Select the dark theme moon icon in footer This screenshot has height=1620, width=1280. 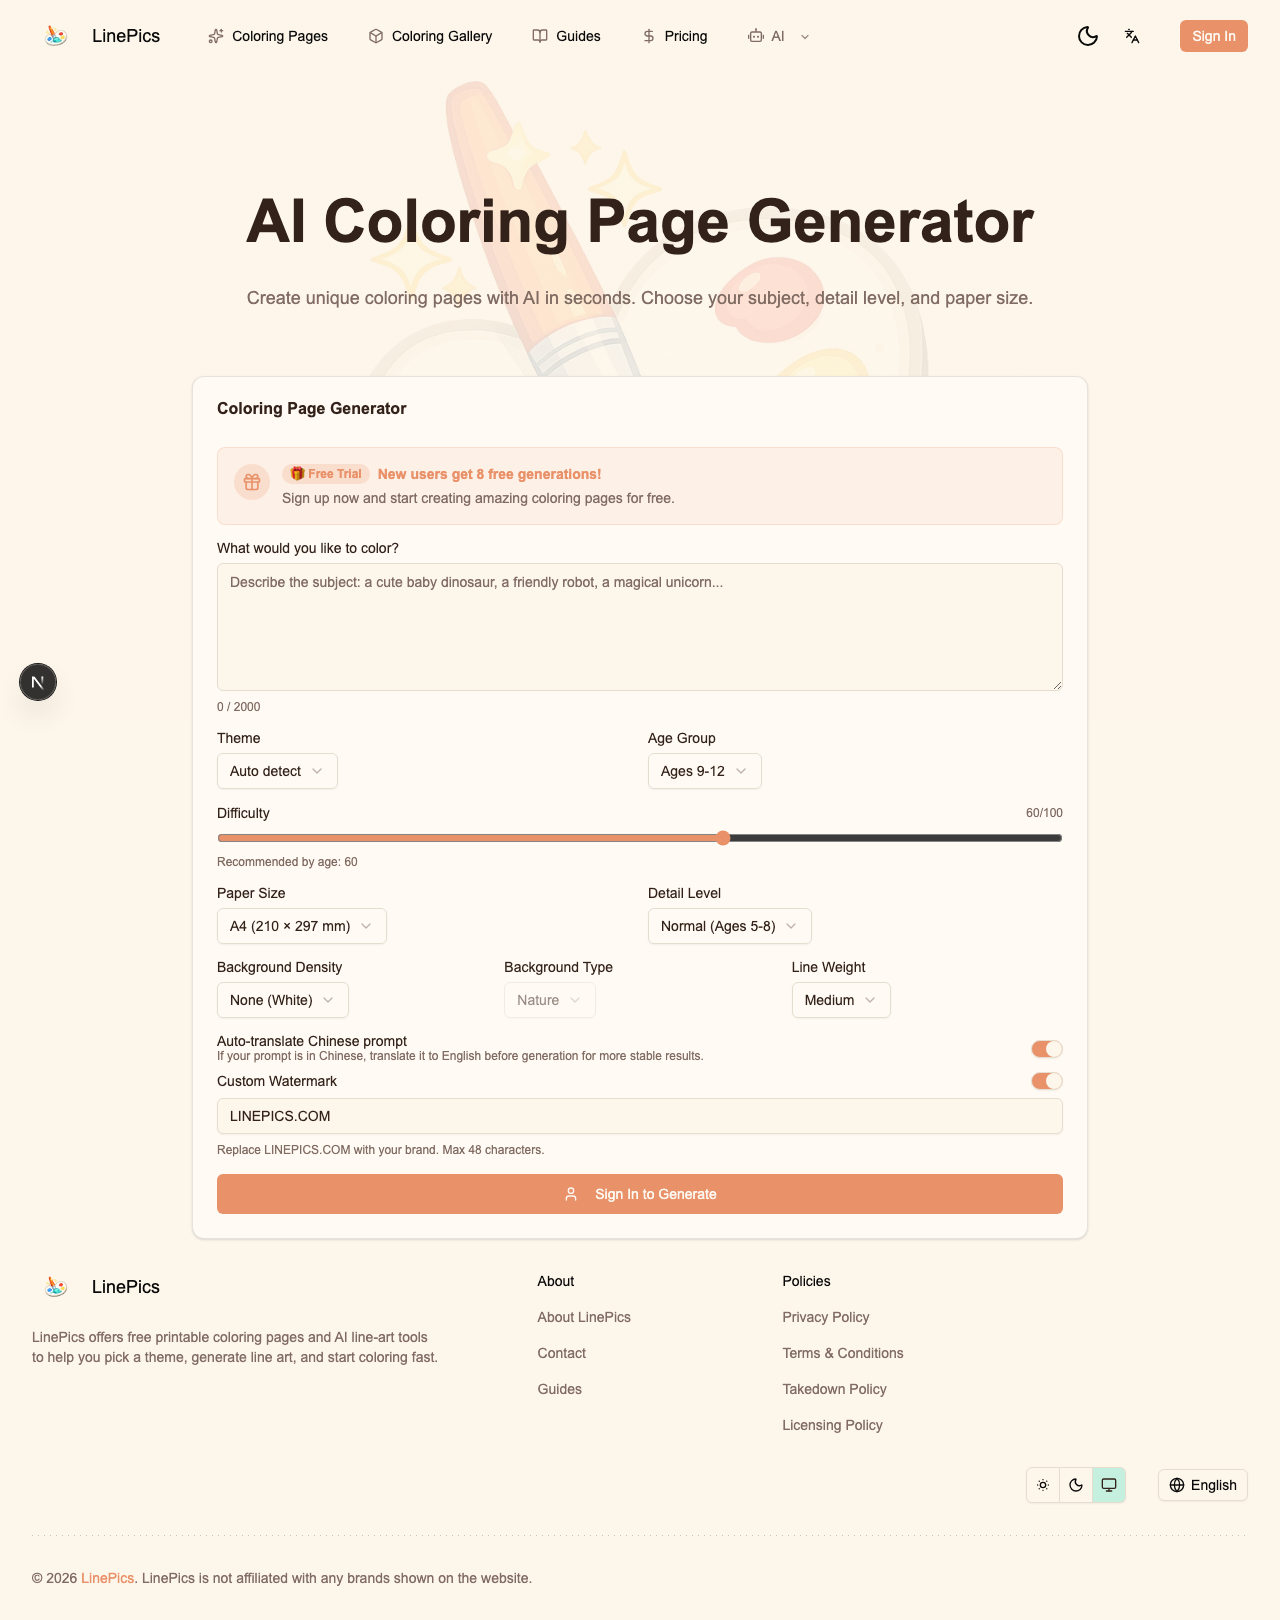(1076, 1485)
